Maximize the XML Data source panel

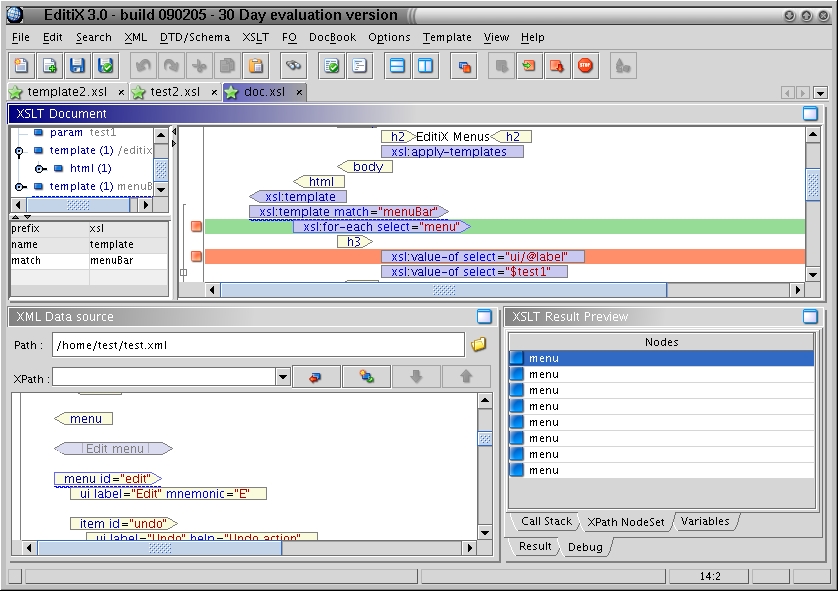(484, 316)
